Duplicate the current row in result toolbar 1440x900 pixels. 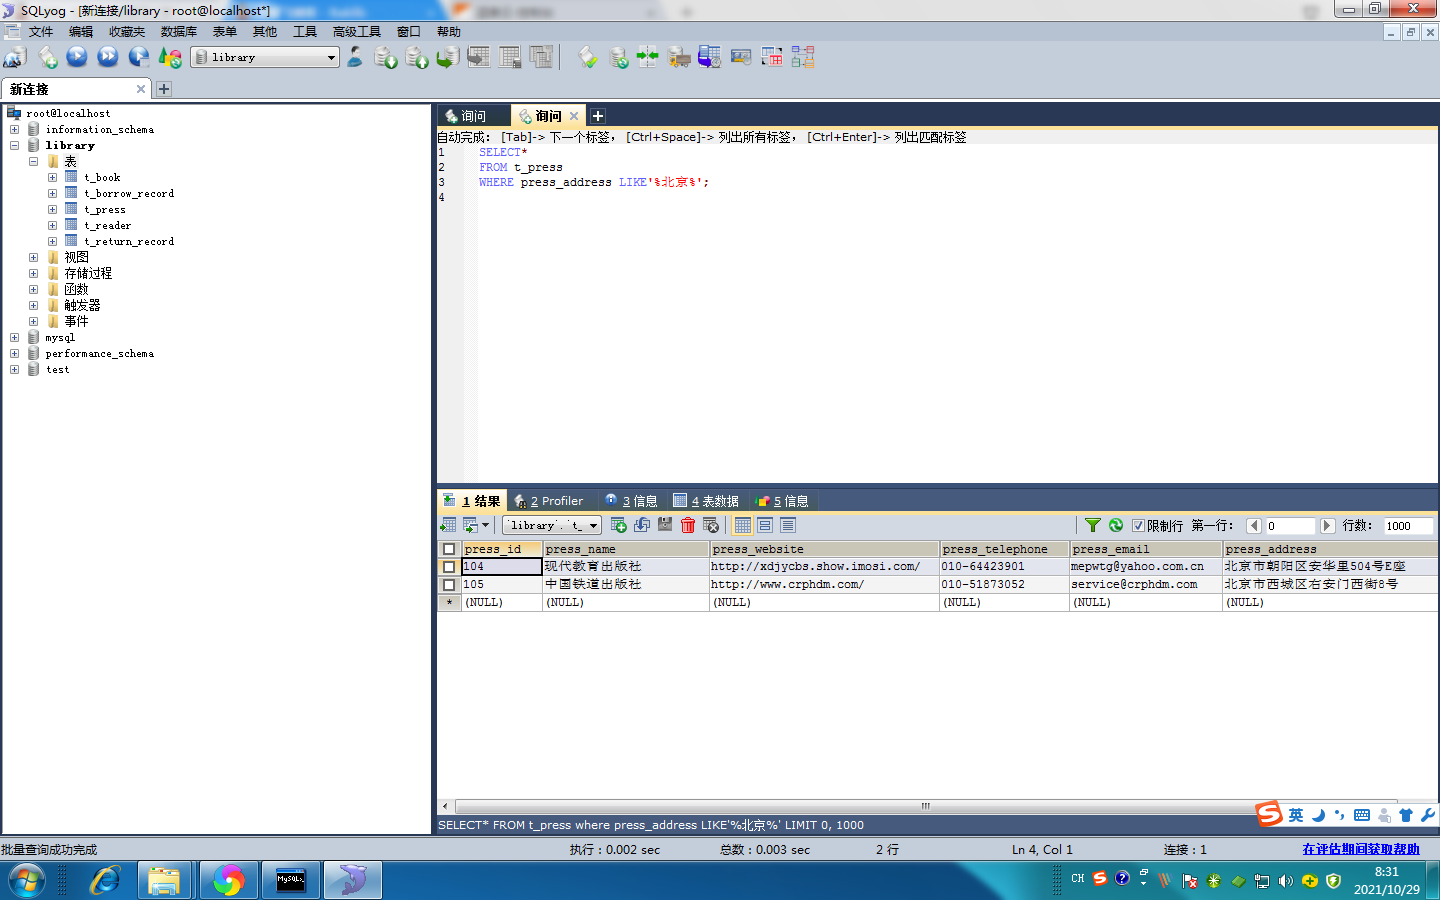pos(642,525)
